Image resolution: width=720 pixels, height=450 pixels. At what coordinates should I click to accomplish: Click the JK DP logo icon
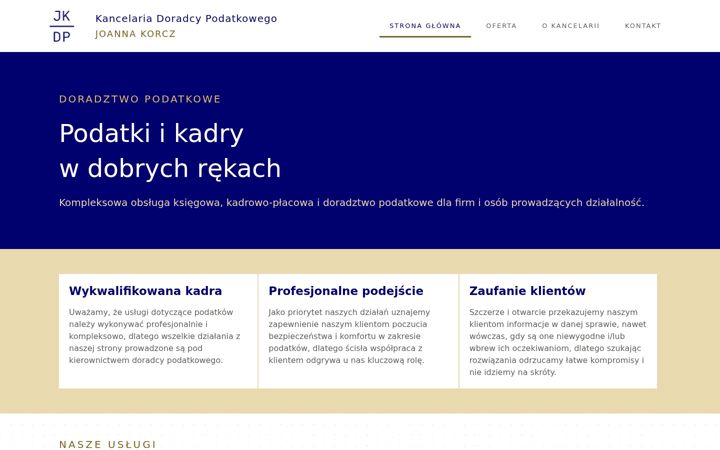[62, 26]
